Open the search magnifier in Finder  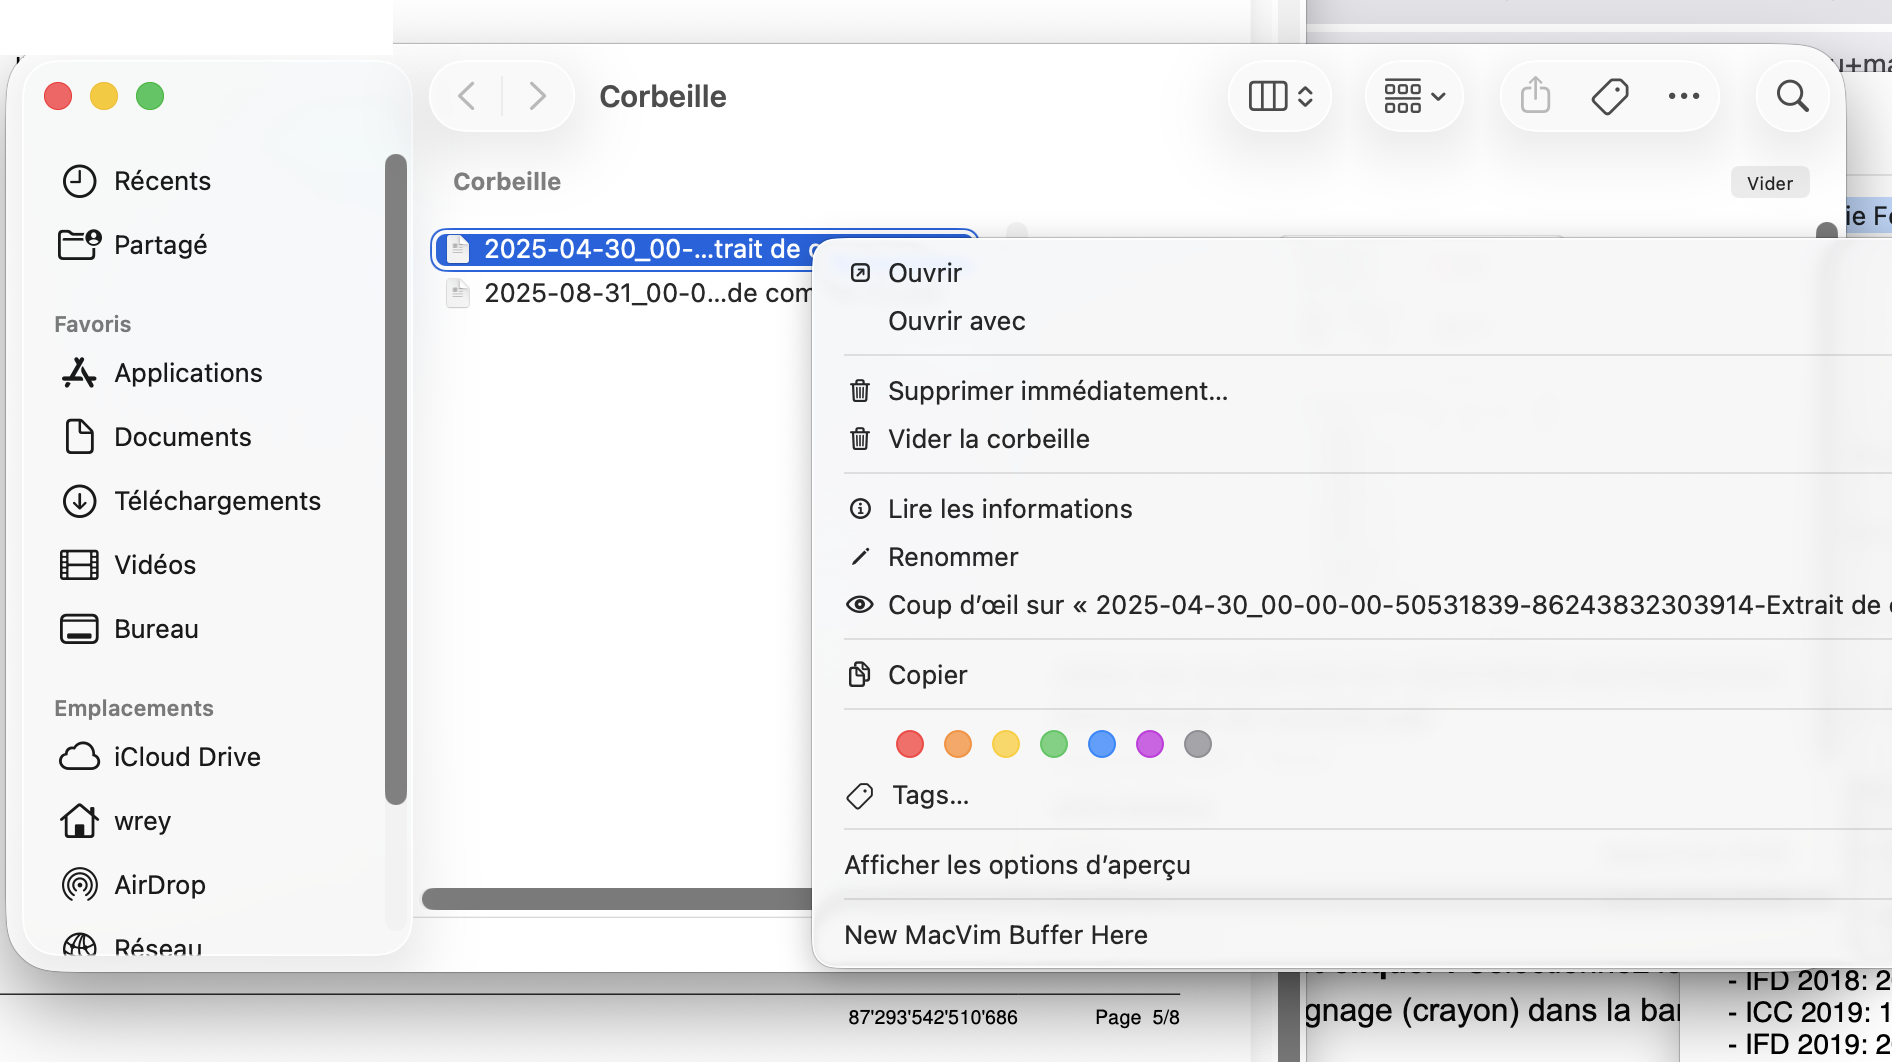click(x=1792, y=96)
